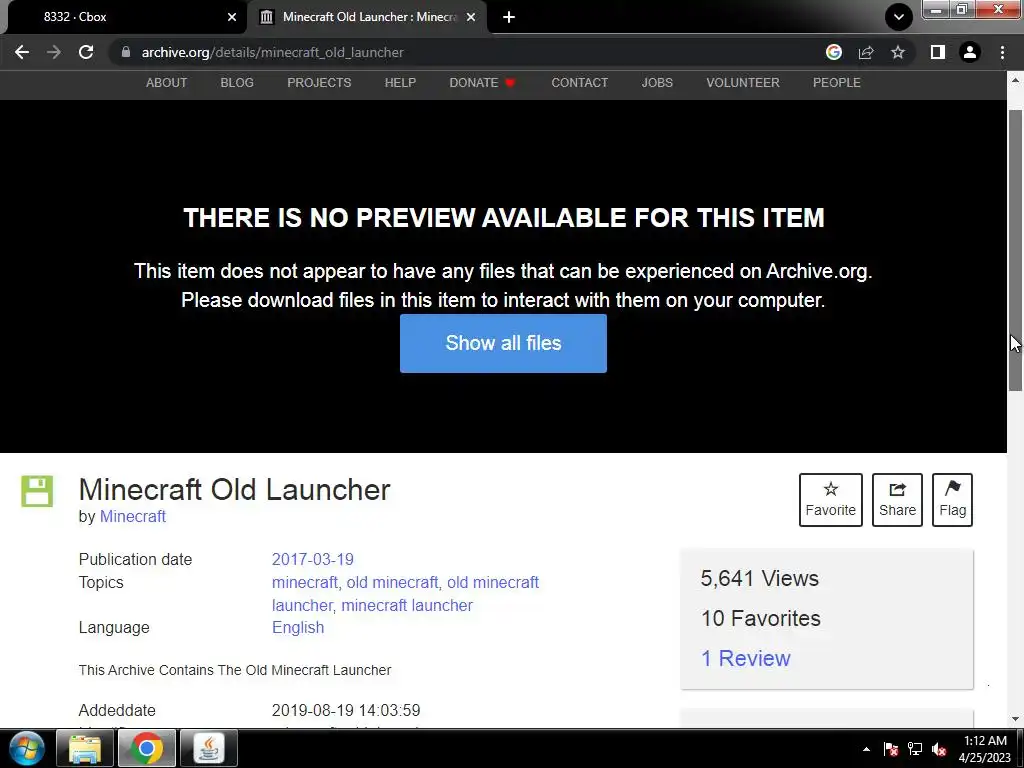Bookmark this page with the star icon
This screenshot has width=1024, height=768.
click(x=898, y=52)
